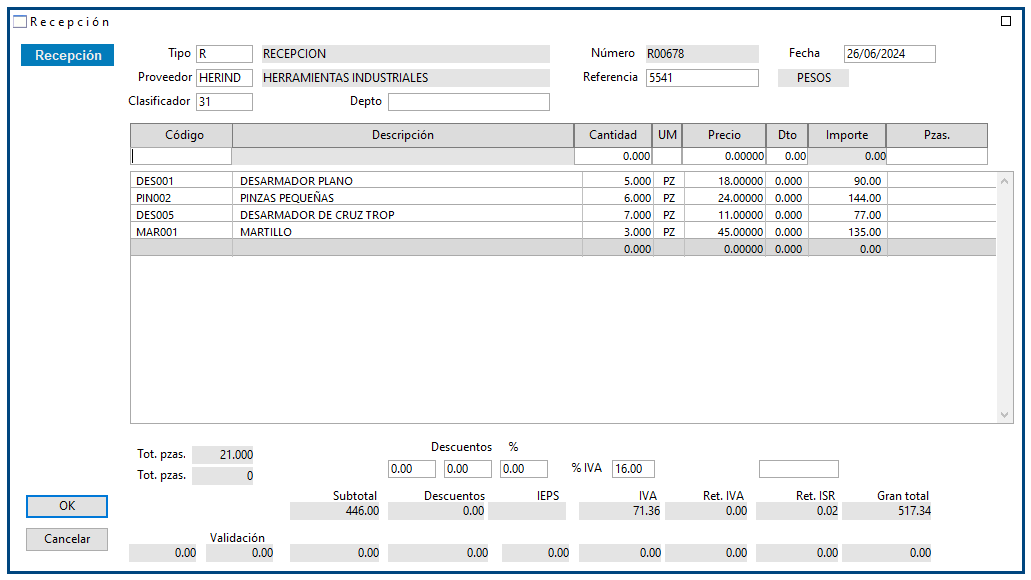Click the scroll down arrow of the item list
This screenshot has height=580, width=1031.
(1005, 414)
